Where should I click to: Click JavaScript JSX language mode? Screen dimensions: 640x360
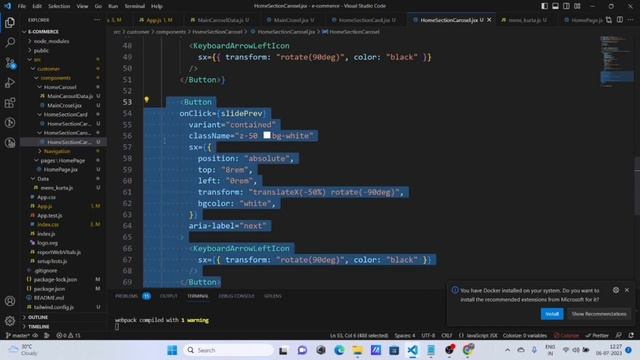(478, 336)
